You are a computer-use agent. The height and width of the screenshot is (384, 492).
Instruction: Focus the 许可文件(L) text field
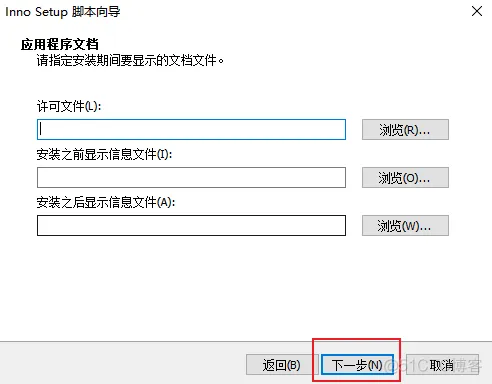click(x=191, y=129)
